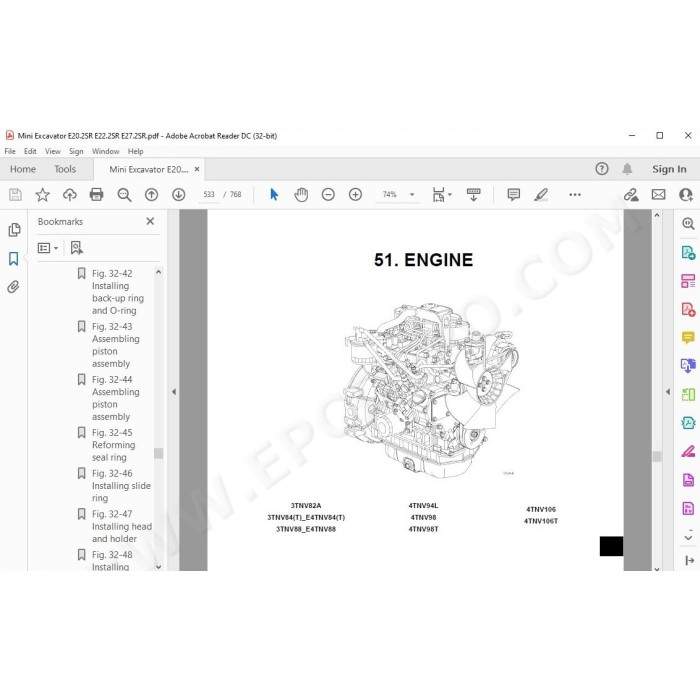Add a comment note icon
Viewport: 700px width, 700px height.
point(514,195)
